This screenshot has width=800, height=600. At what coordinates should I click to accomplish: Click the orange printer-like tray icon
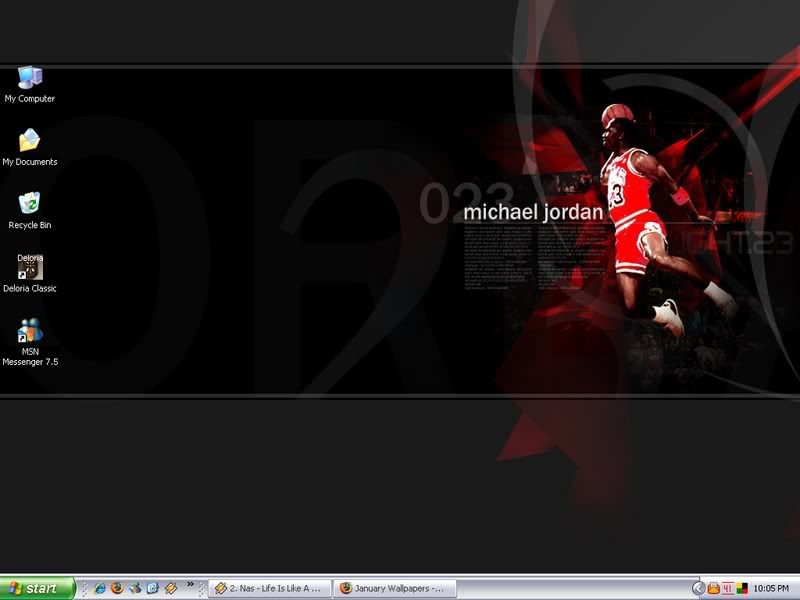713,589
